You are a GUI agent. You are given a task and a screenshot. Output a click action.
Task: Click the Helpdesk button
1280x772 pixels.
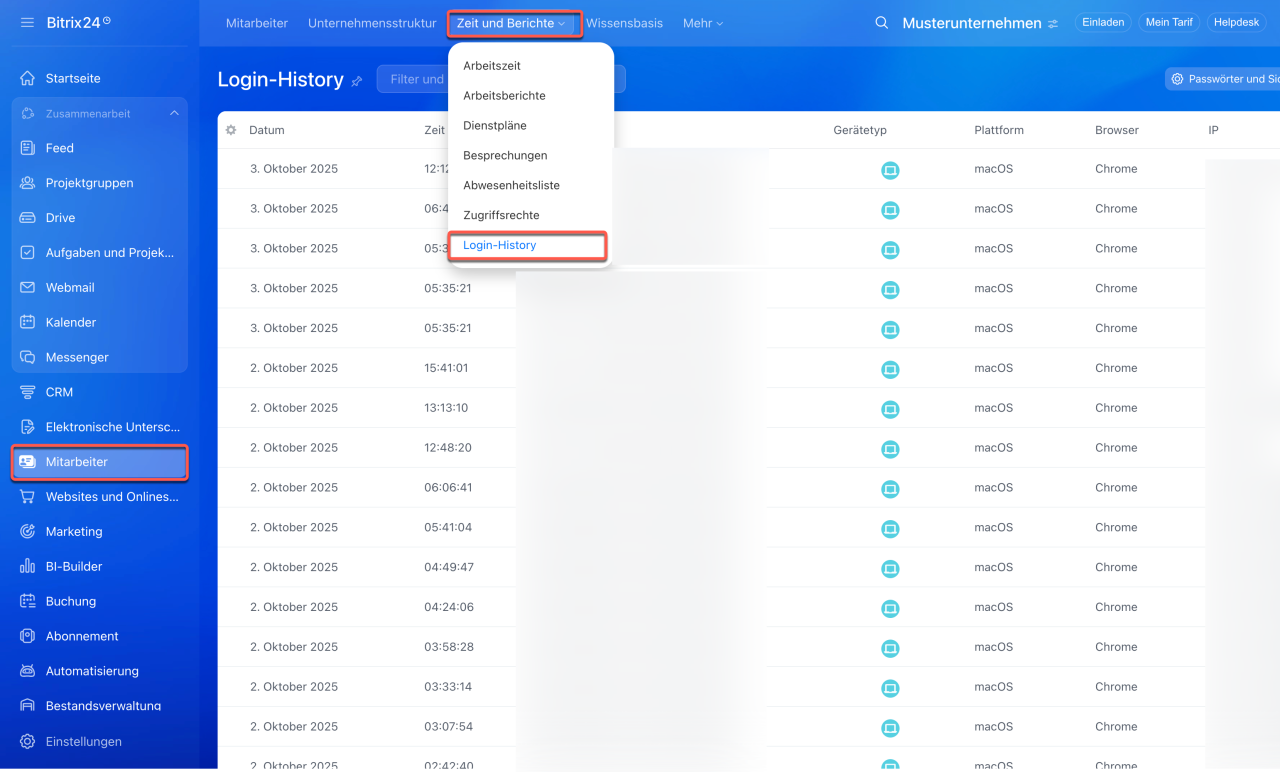click(x=1236, y=22)
